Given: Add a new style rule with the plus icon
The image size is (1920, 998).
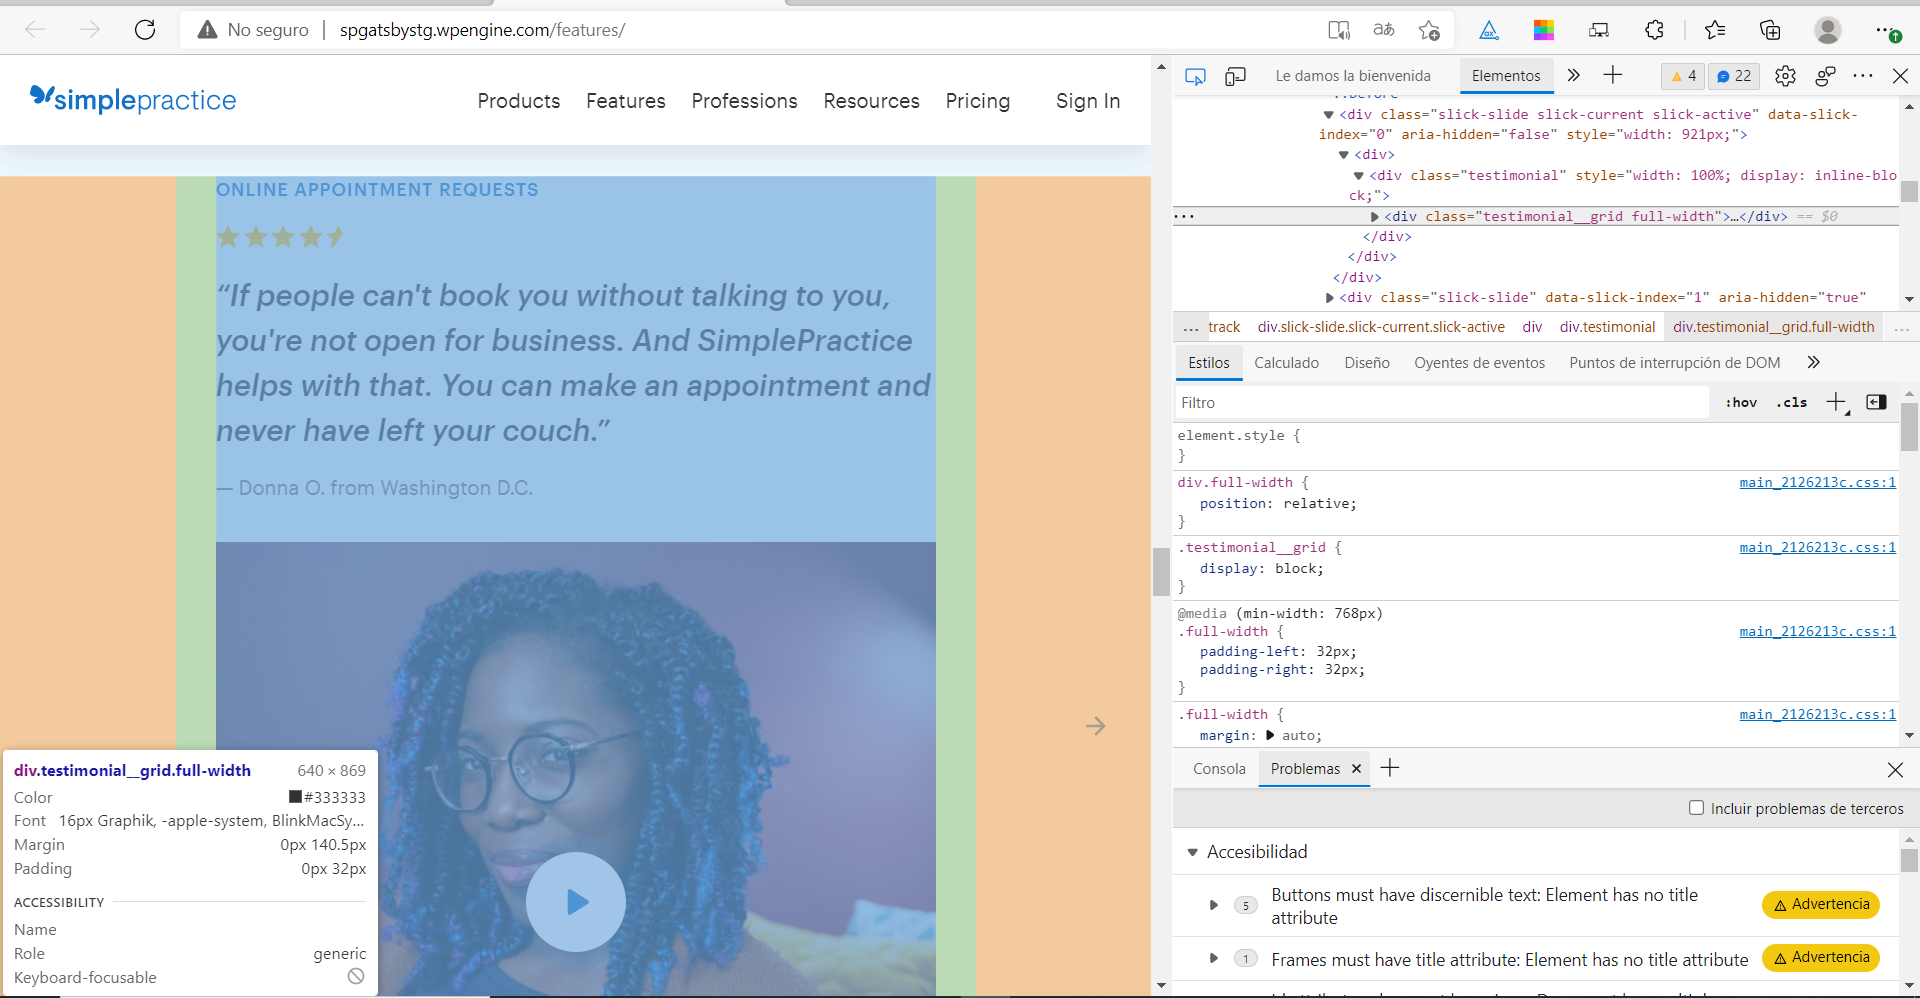Looking at the screenshot, I should point(1837,402).
